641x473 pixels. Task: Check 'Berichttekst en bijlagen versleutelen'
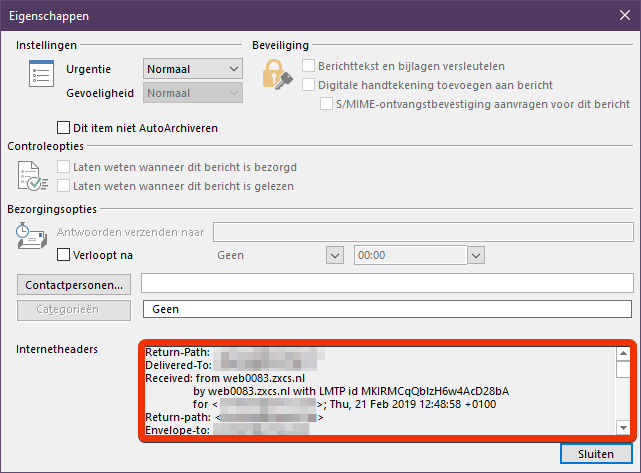click(309, 66)
